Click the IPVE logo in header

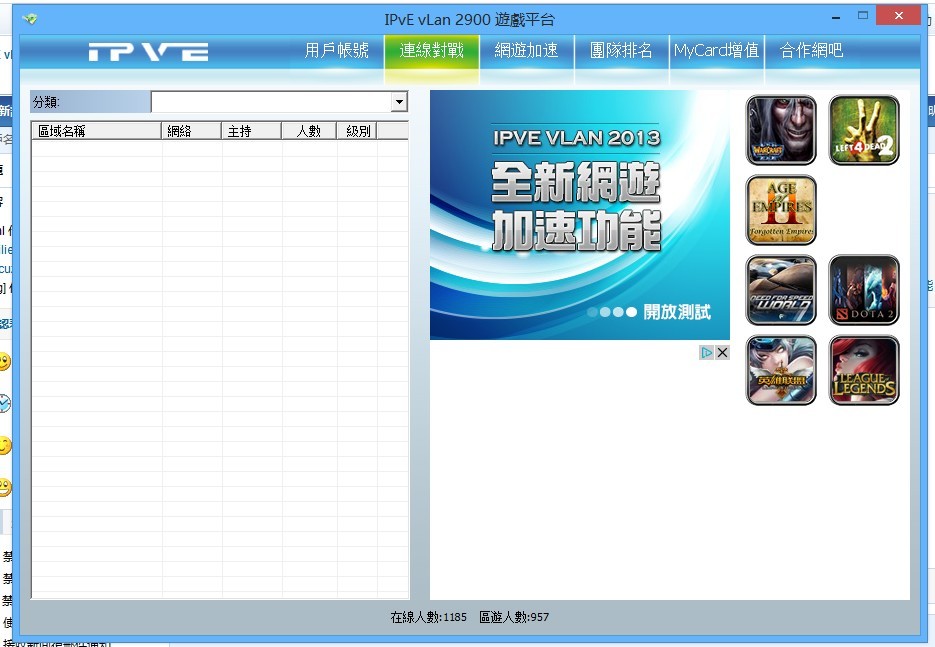pyautogui.click(x=148, y=52)
